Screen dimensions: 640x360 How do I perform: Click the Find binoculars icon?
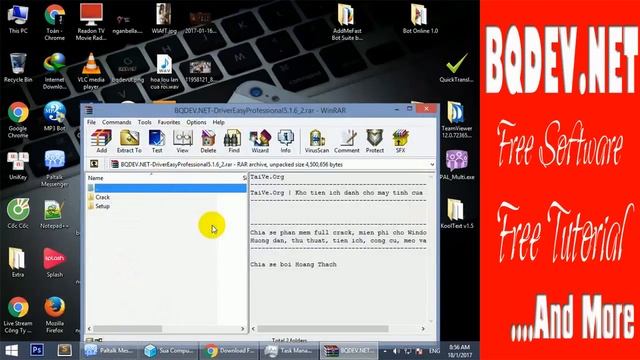coord(233,141)
